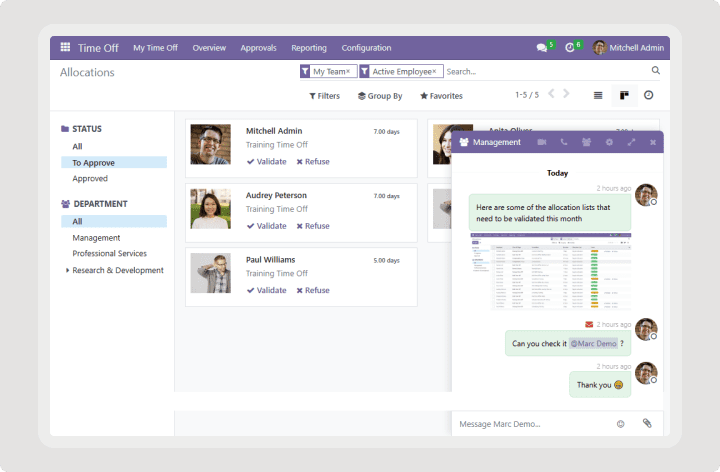Viewport: 720px width, 472px height.
Task: Open the Group By dropdown
Action: (380, 96)
